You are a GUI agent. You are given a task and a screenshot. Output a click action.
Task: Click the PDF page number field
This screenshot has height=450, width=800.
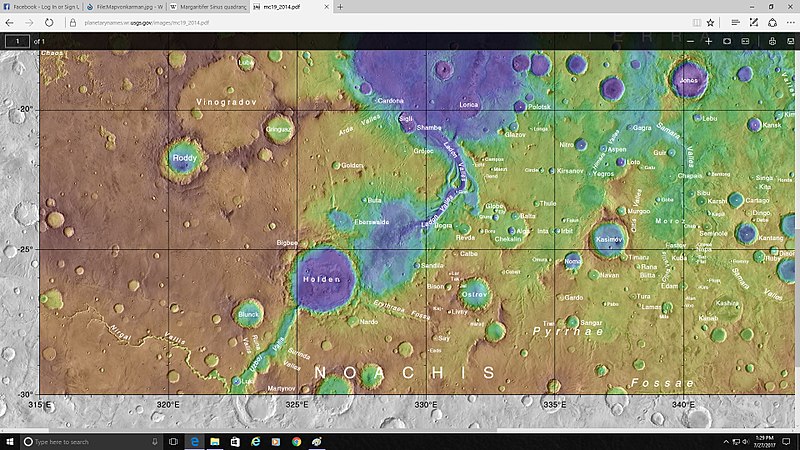(x=17, y=41)
